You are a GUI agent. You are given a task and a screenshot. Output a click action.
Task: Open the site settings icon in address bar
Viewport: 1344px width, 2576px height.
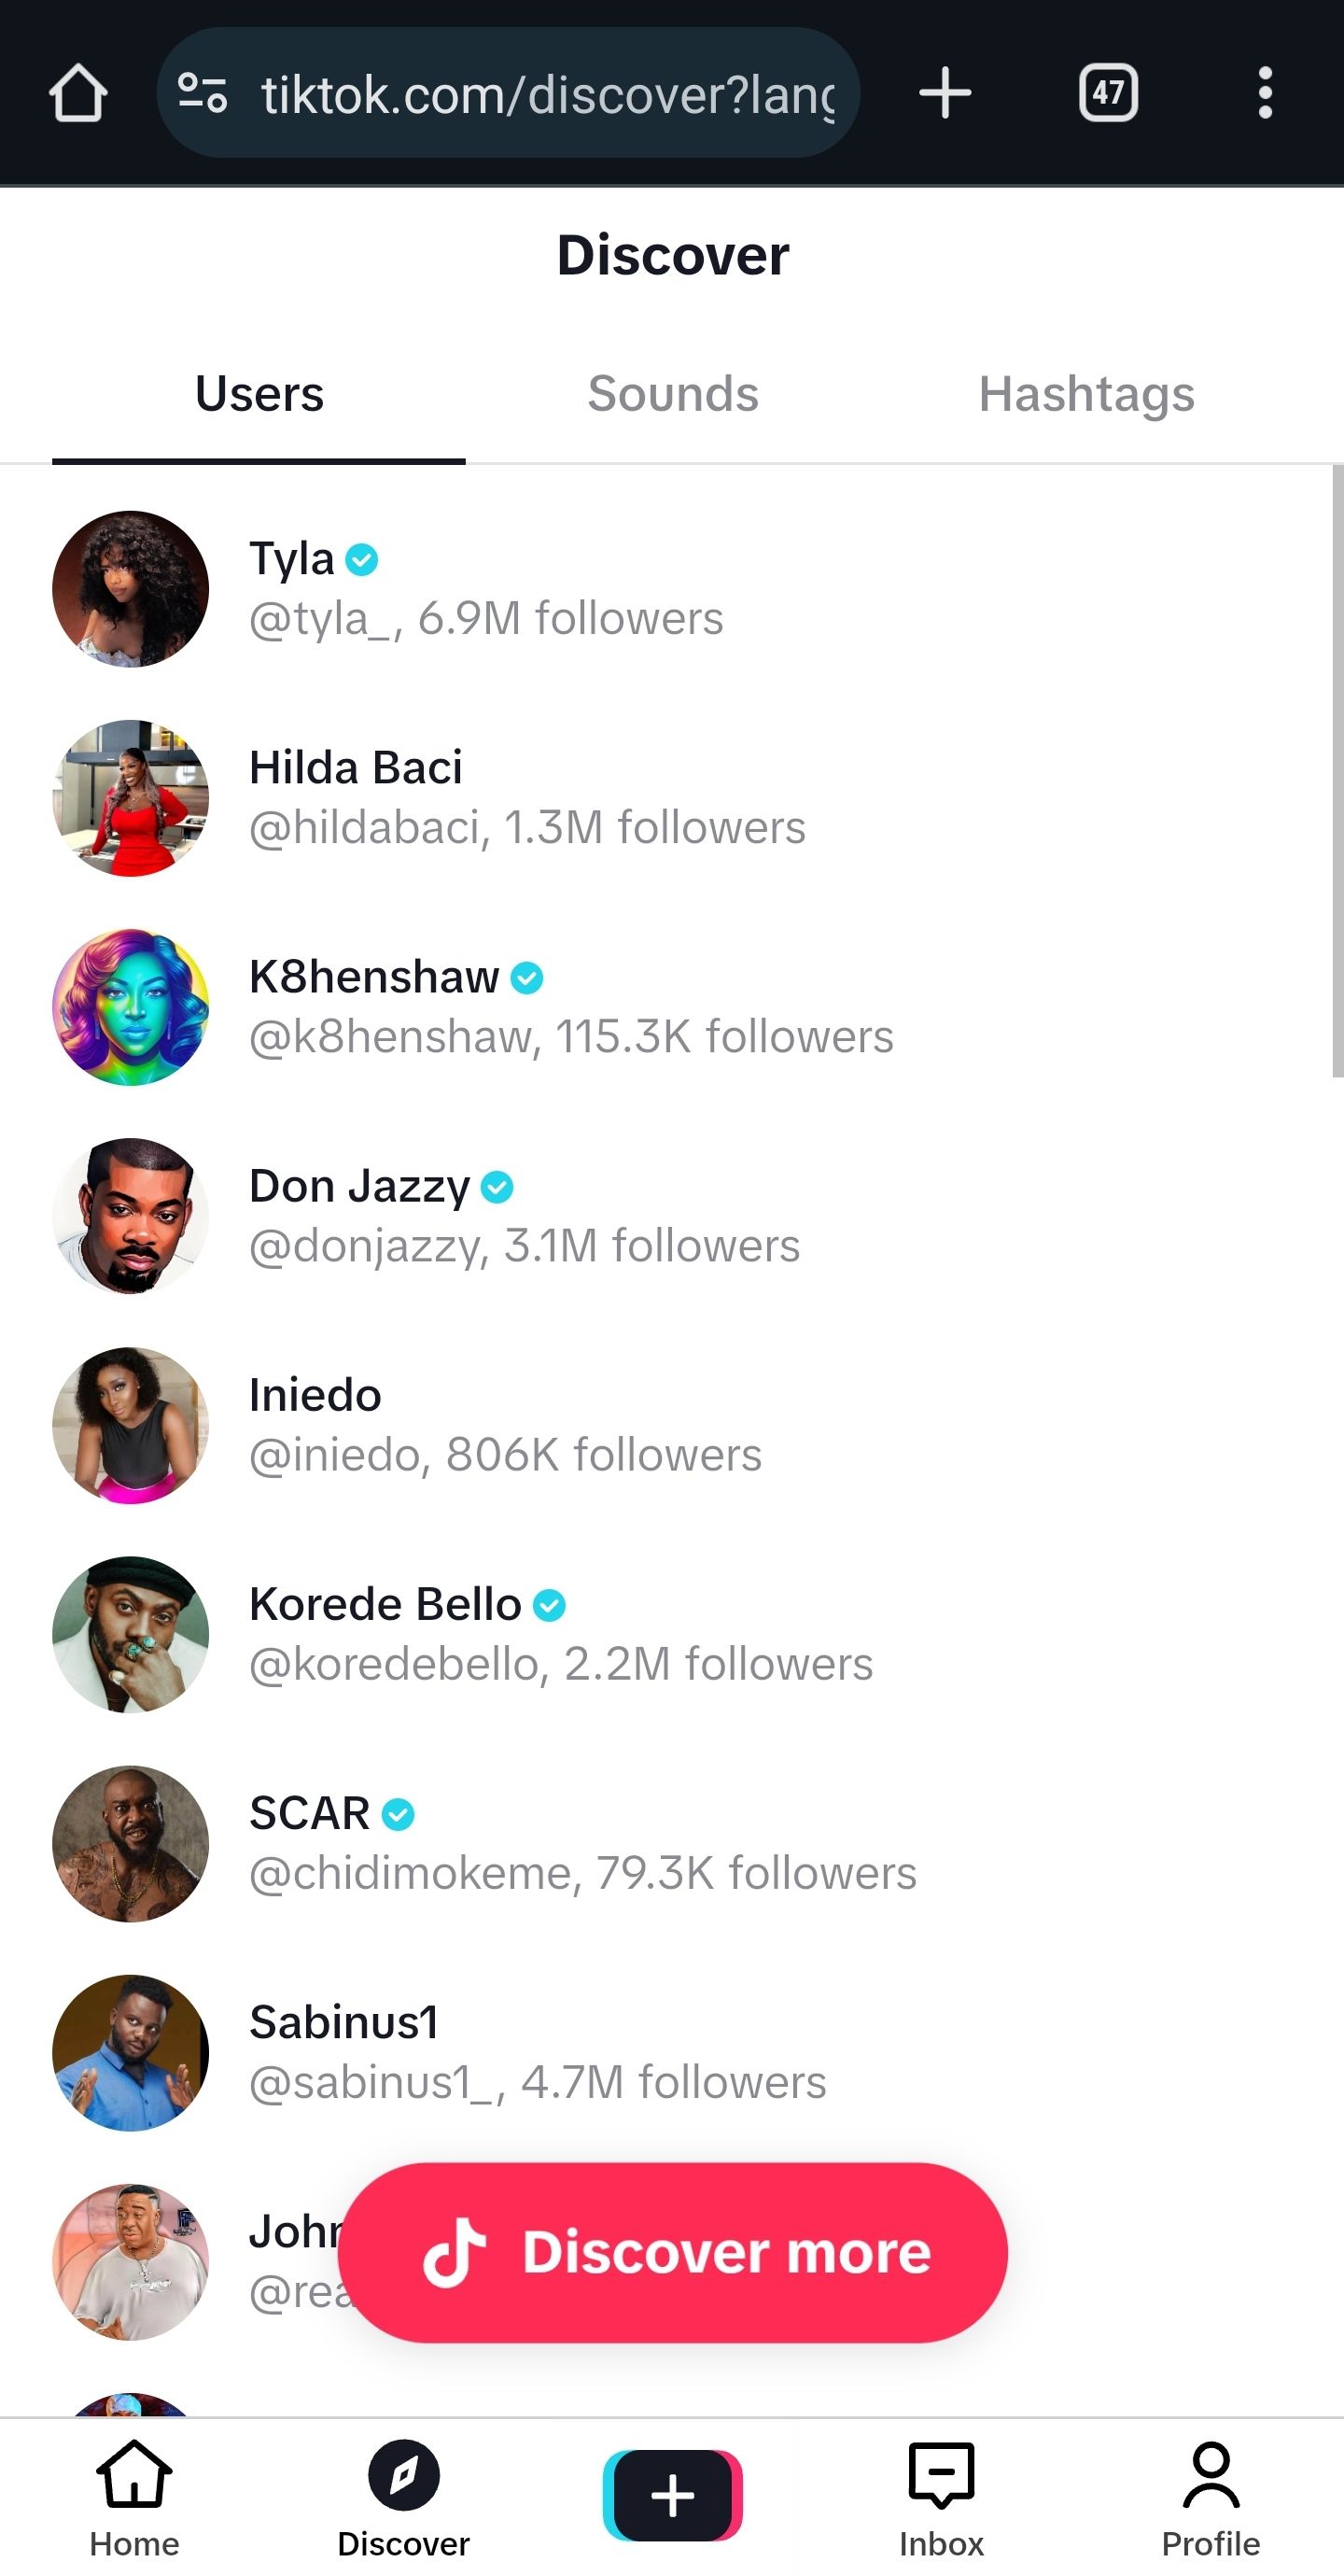[x=202, y=94]
